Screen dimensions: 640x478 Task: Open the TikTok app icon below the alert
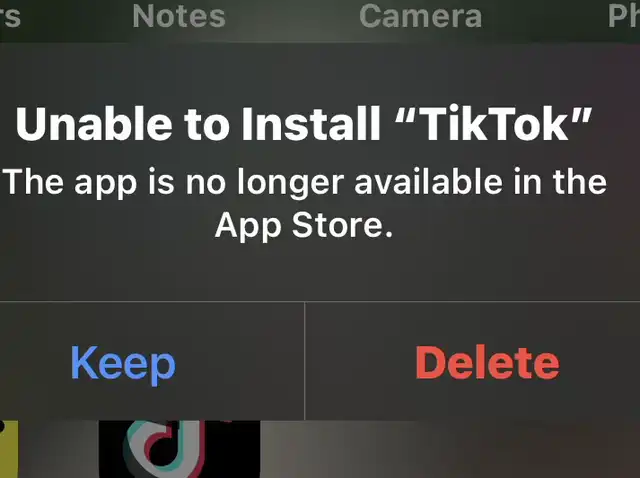(179, 449)
